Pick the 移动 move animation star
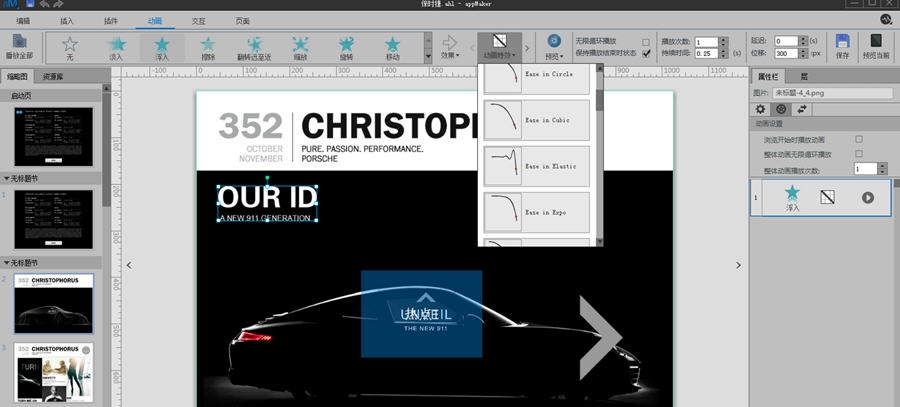 pos(392,44)
